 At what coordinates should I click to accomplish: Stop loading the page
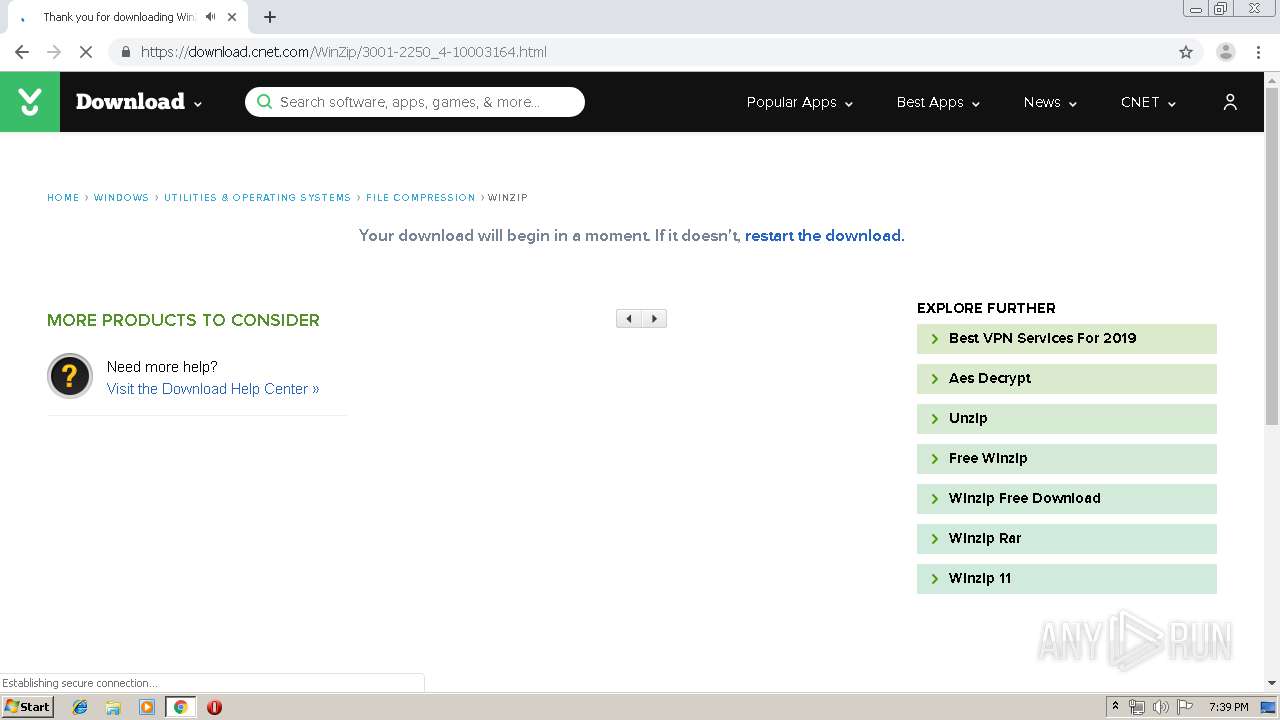[86, 52]
